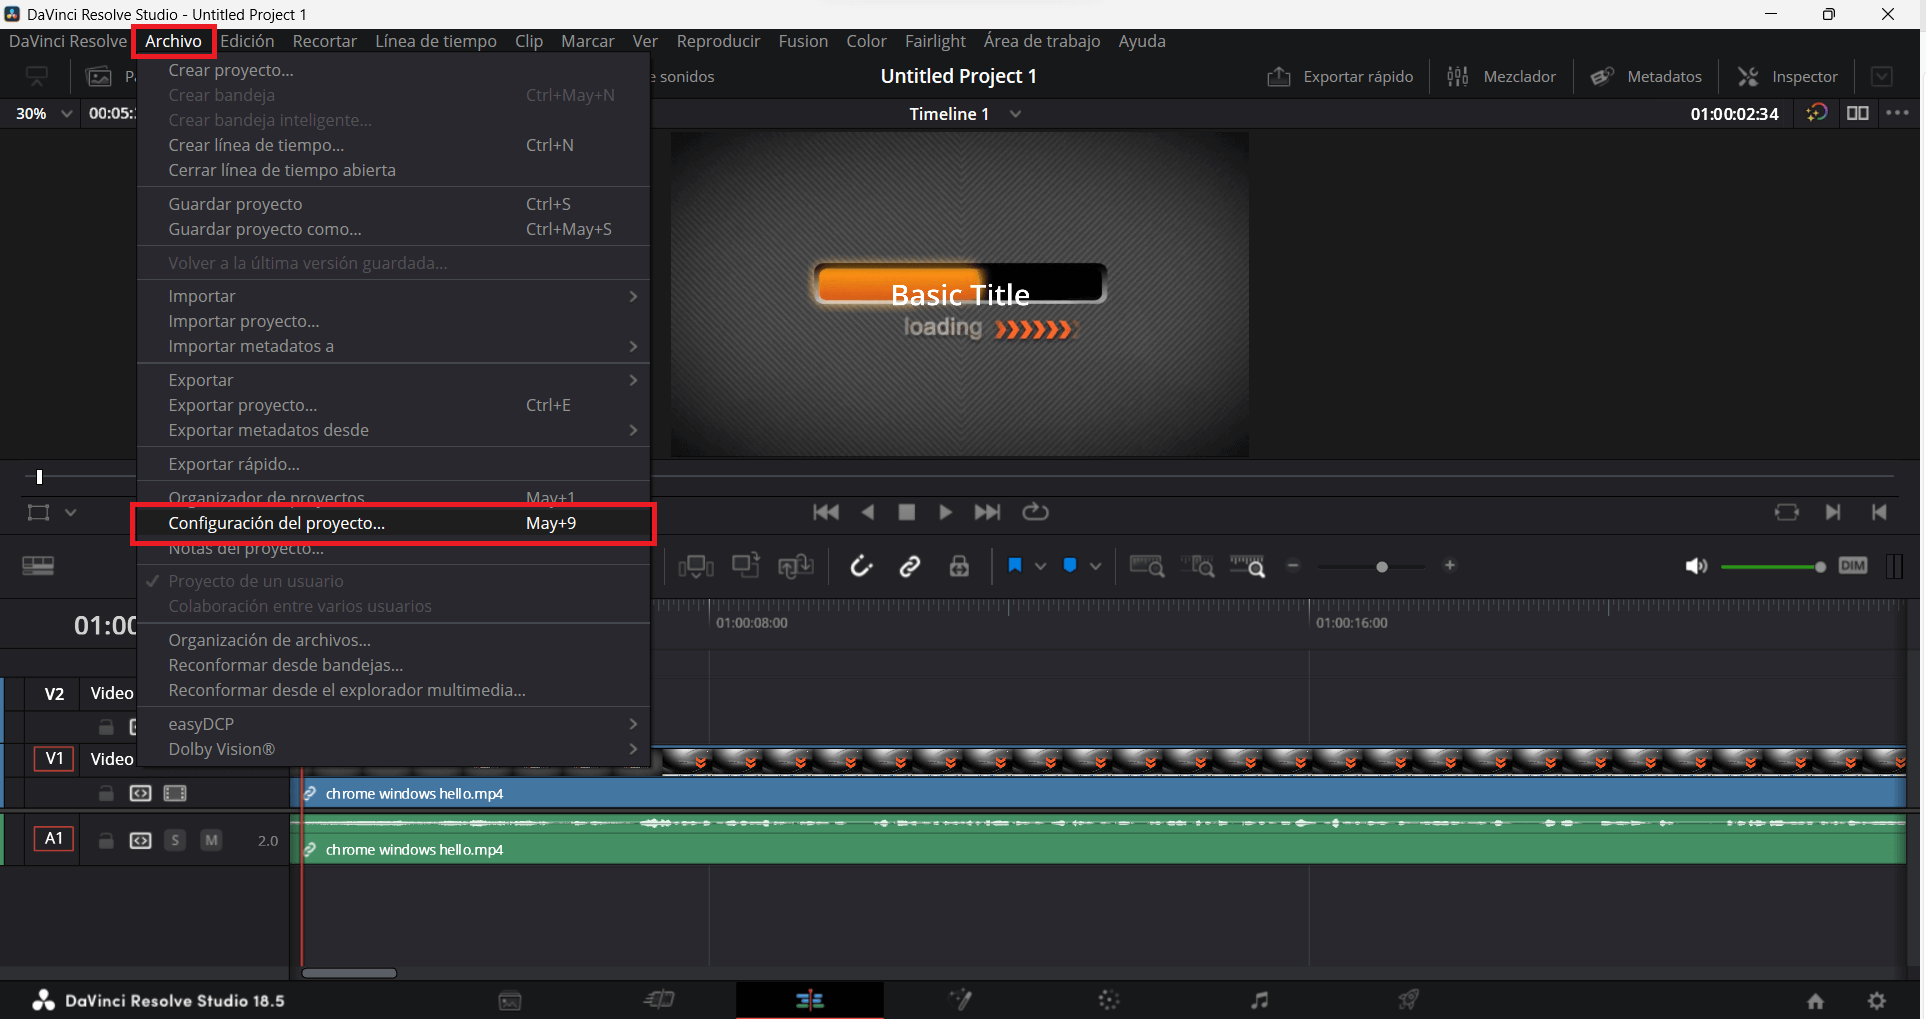Click the detail zoom icon

[x=1197, y=566]
